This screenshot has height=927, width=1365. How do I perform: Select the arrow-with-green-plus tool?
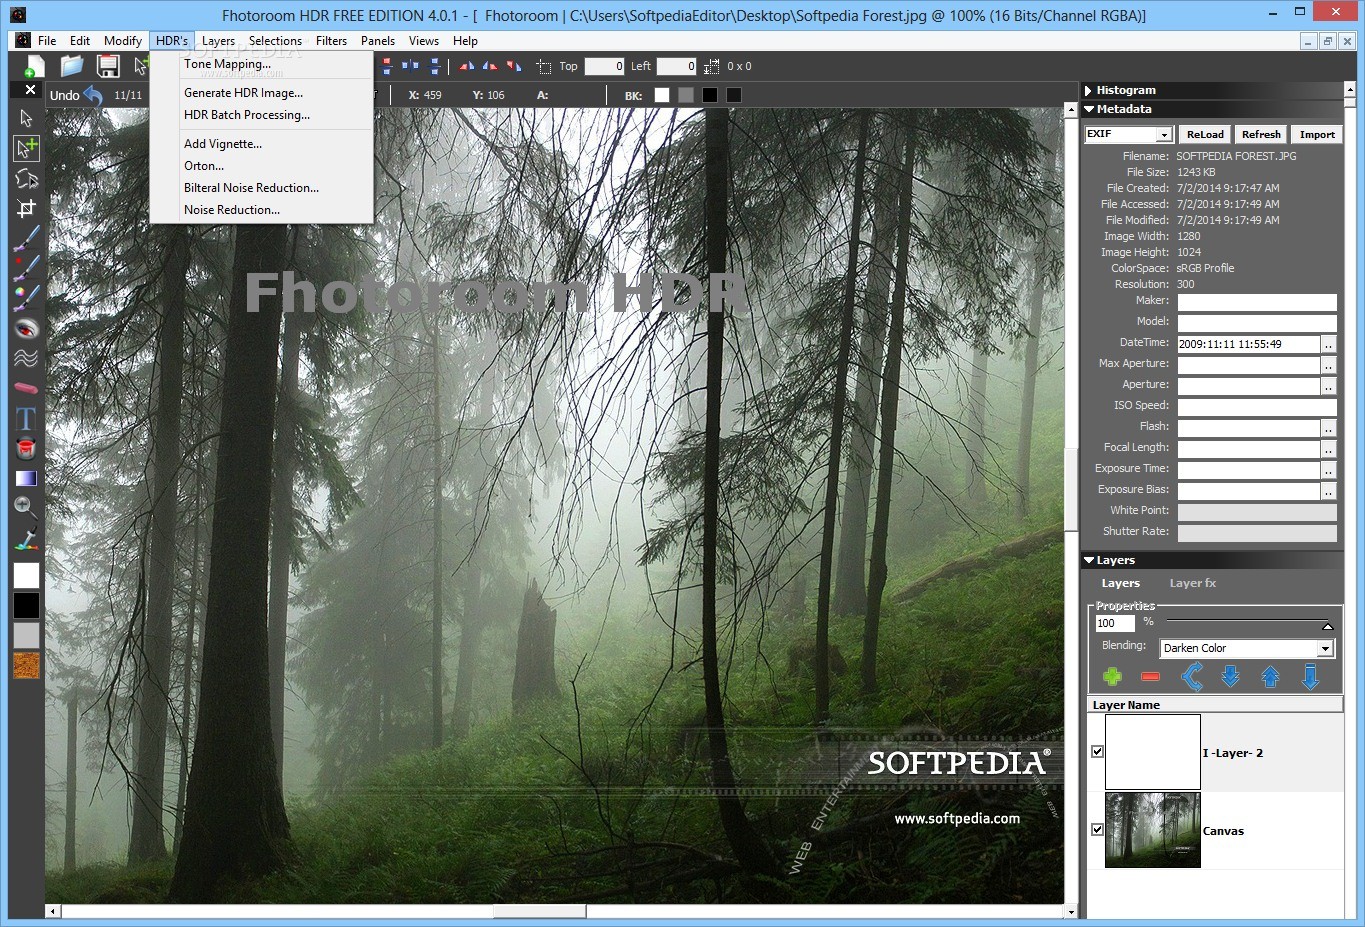(x=26, y=148)
